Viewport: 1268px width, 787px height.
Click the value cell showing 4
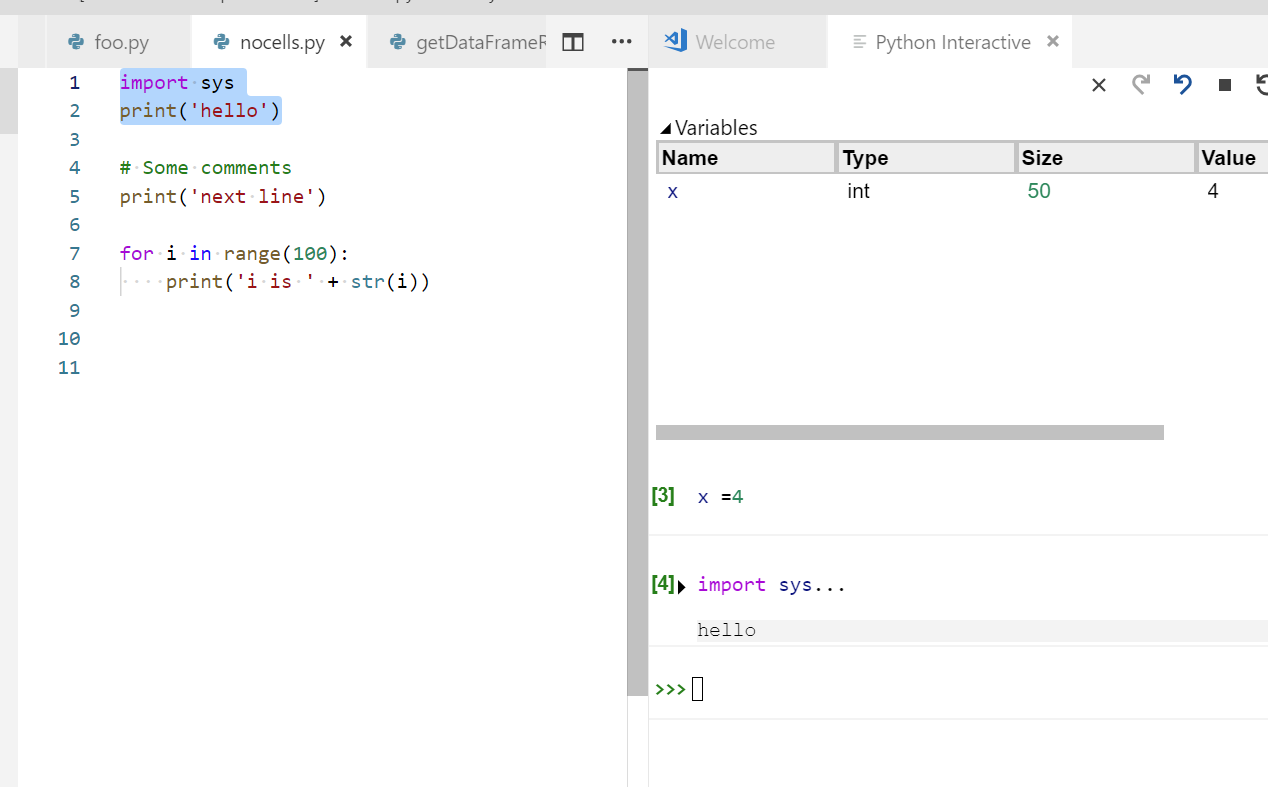point(1213,191)
